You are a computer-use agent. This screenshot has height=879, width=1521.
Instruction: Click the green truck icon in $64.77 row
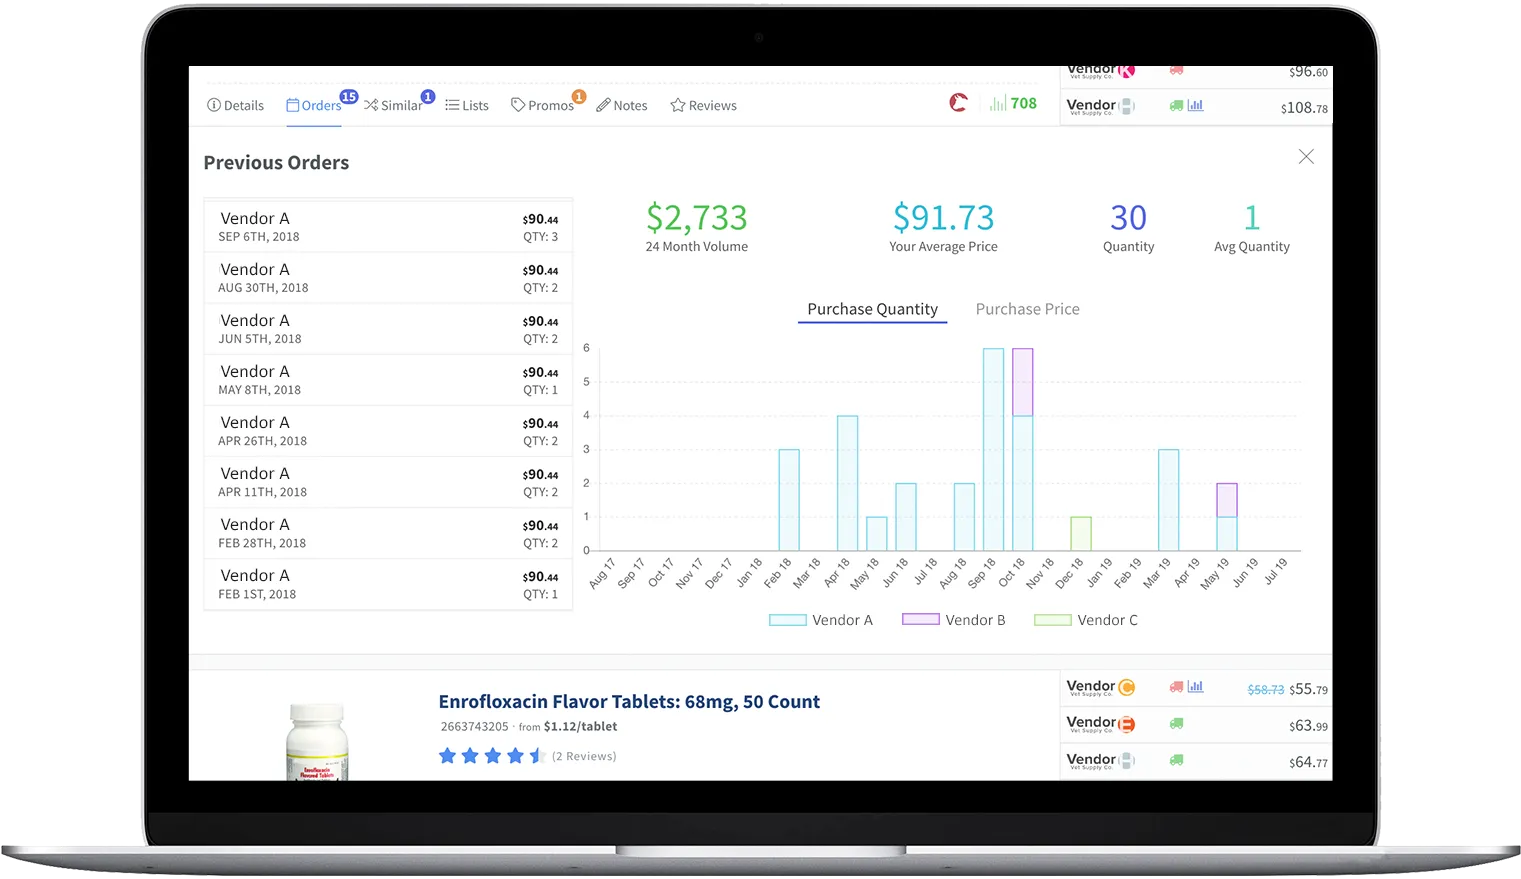pos(1176,761)
